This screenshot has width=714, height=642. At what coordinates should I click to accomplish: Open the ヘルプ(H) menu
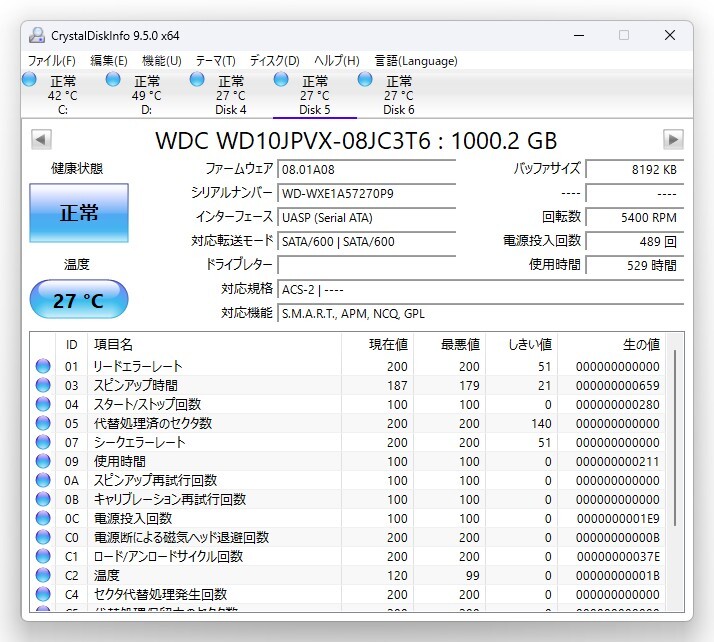(x=337, y=61)
